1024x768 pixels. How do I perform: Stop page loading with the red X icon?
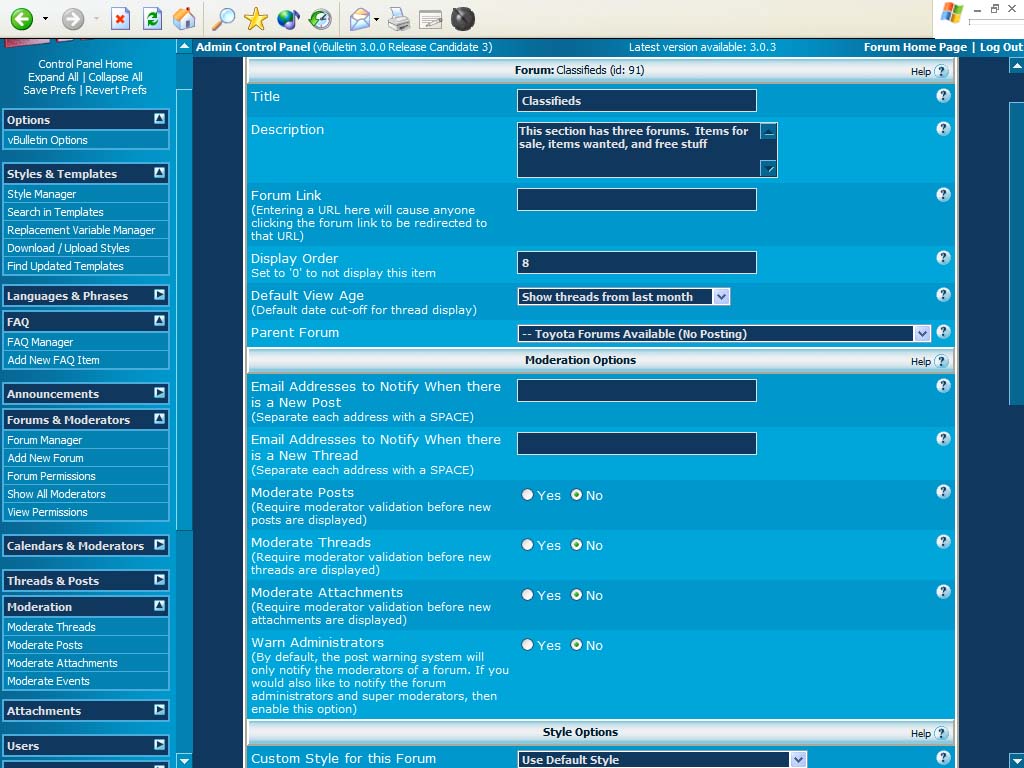pyautogui.click(x=120, y=19)
